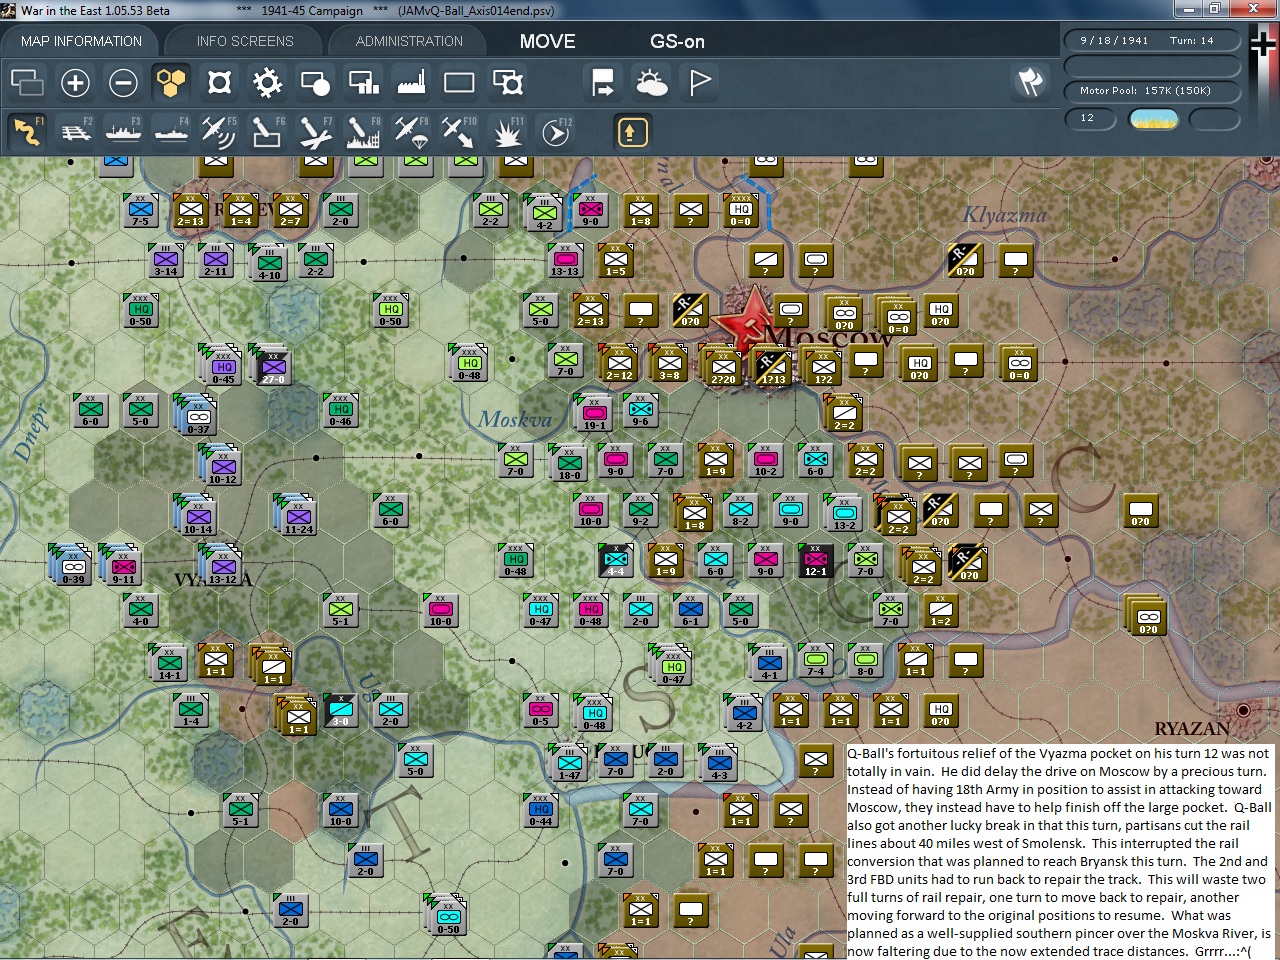Select the 0-37 unit stack

pyautogui.click(x=196, y=415)
